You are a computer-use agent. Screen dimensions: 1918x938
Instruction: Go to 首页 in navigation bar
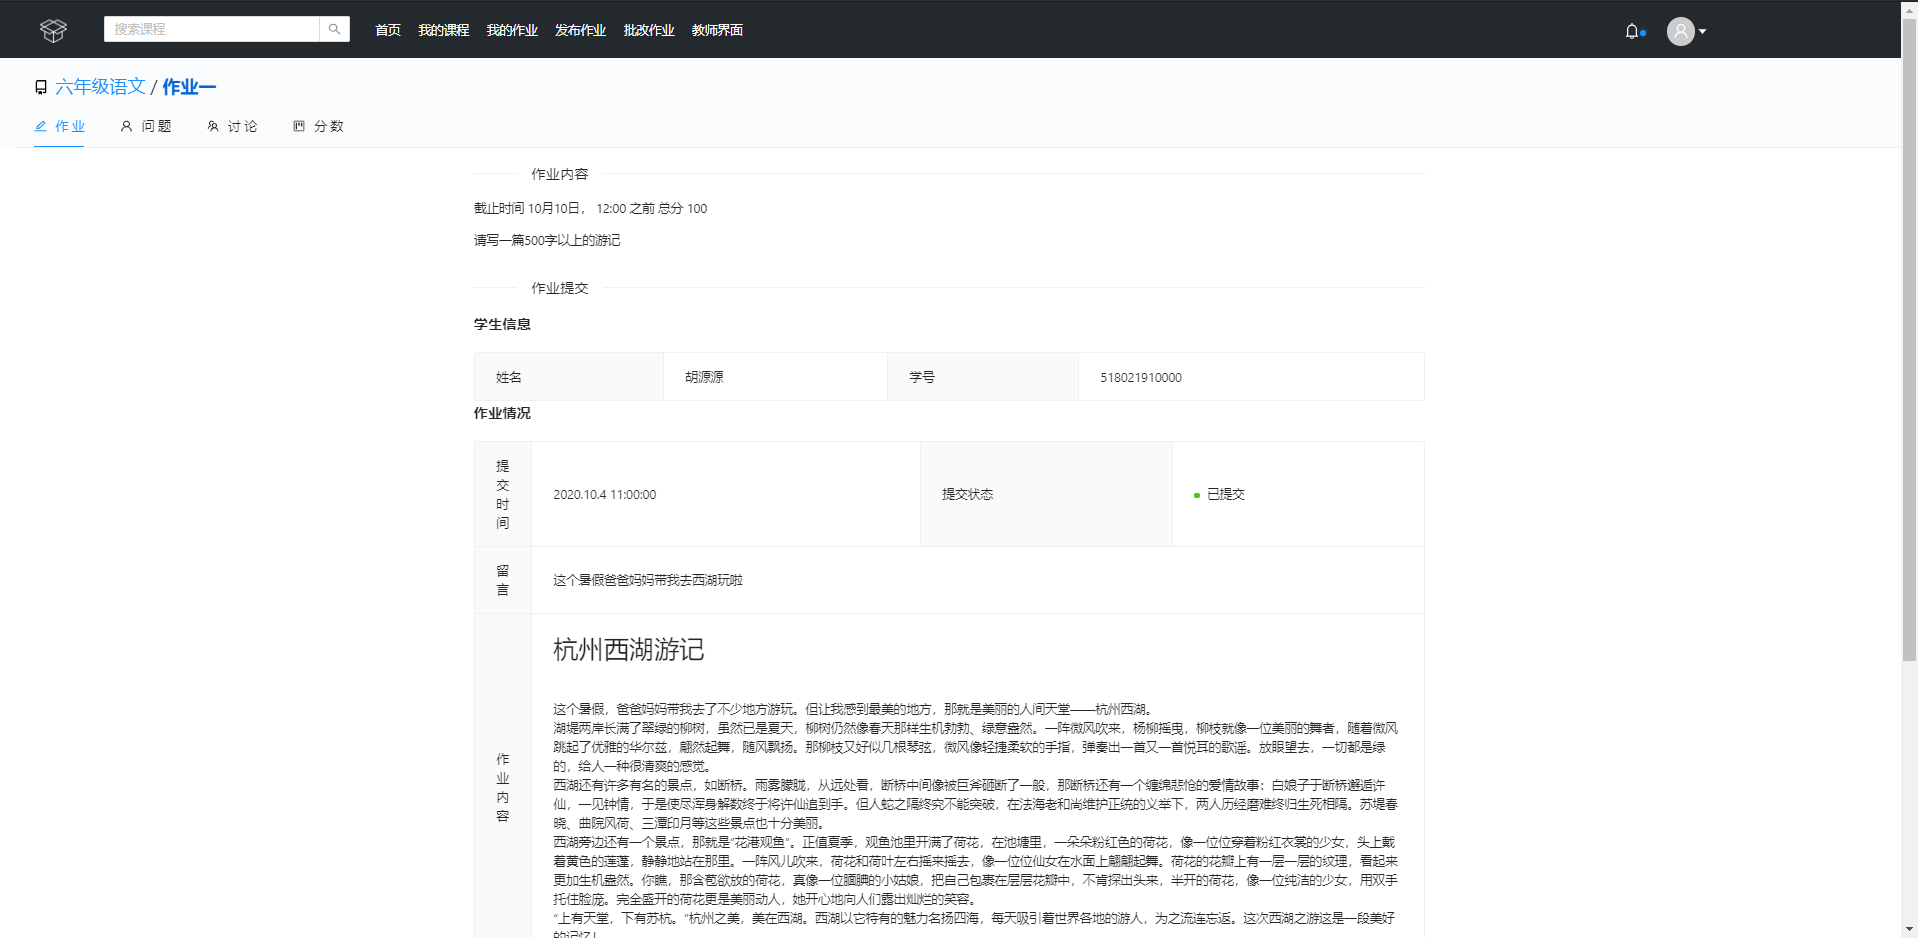click(388, 30)
